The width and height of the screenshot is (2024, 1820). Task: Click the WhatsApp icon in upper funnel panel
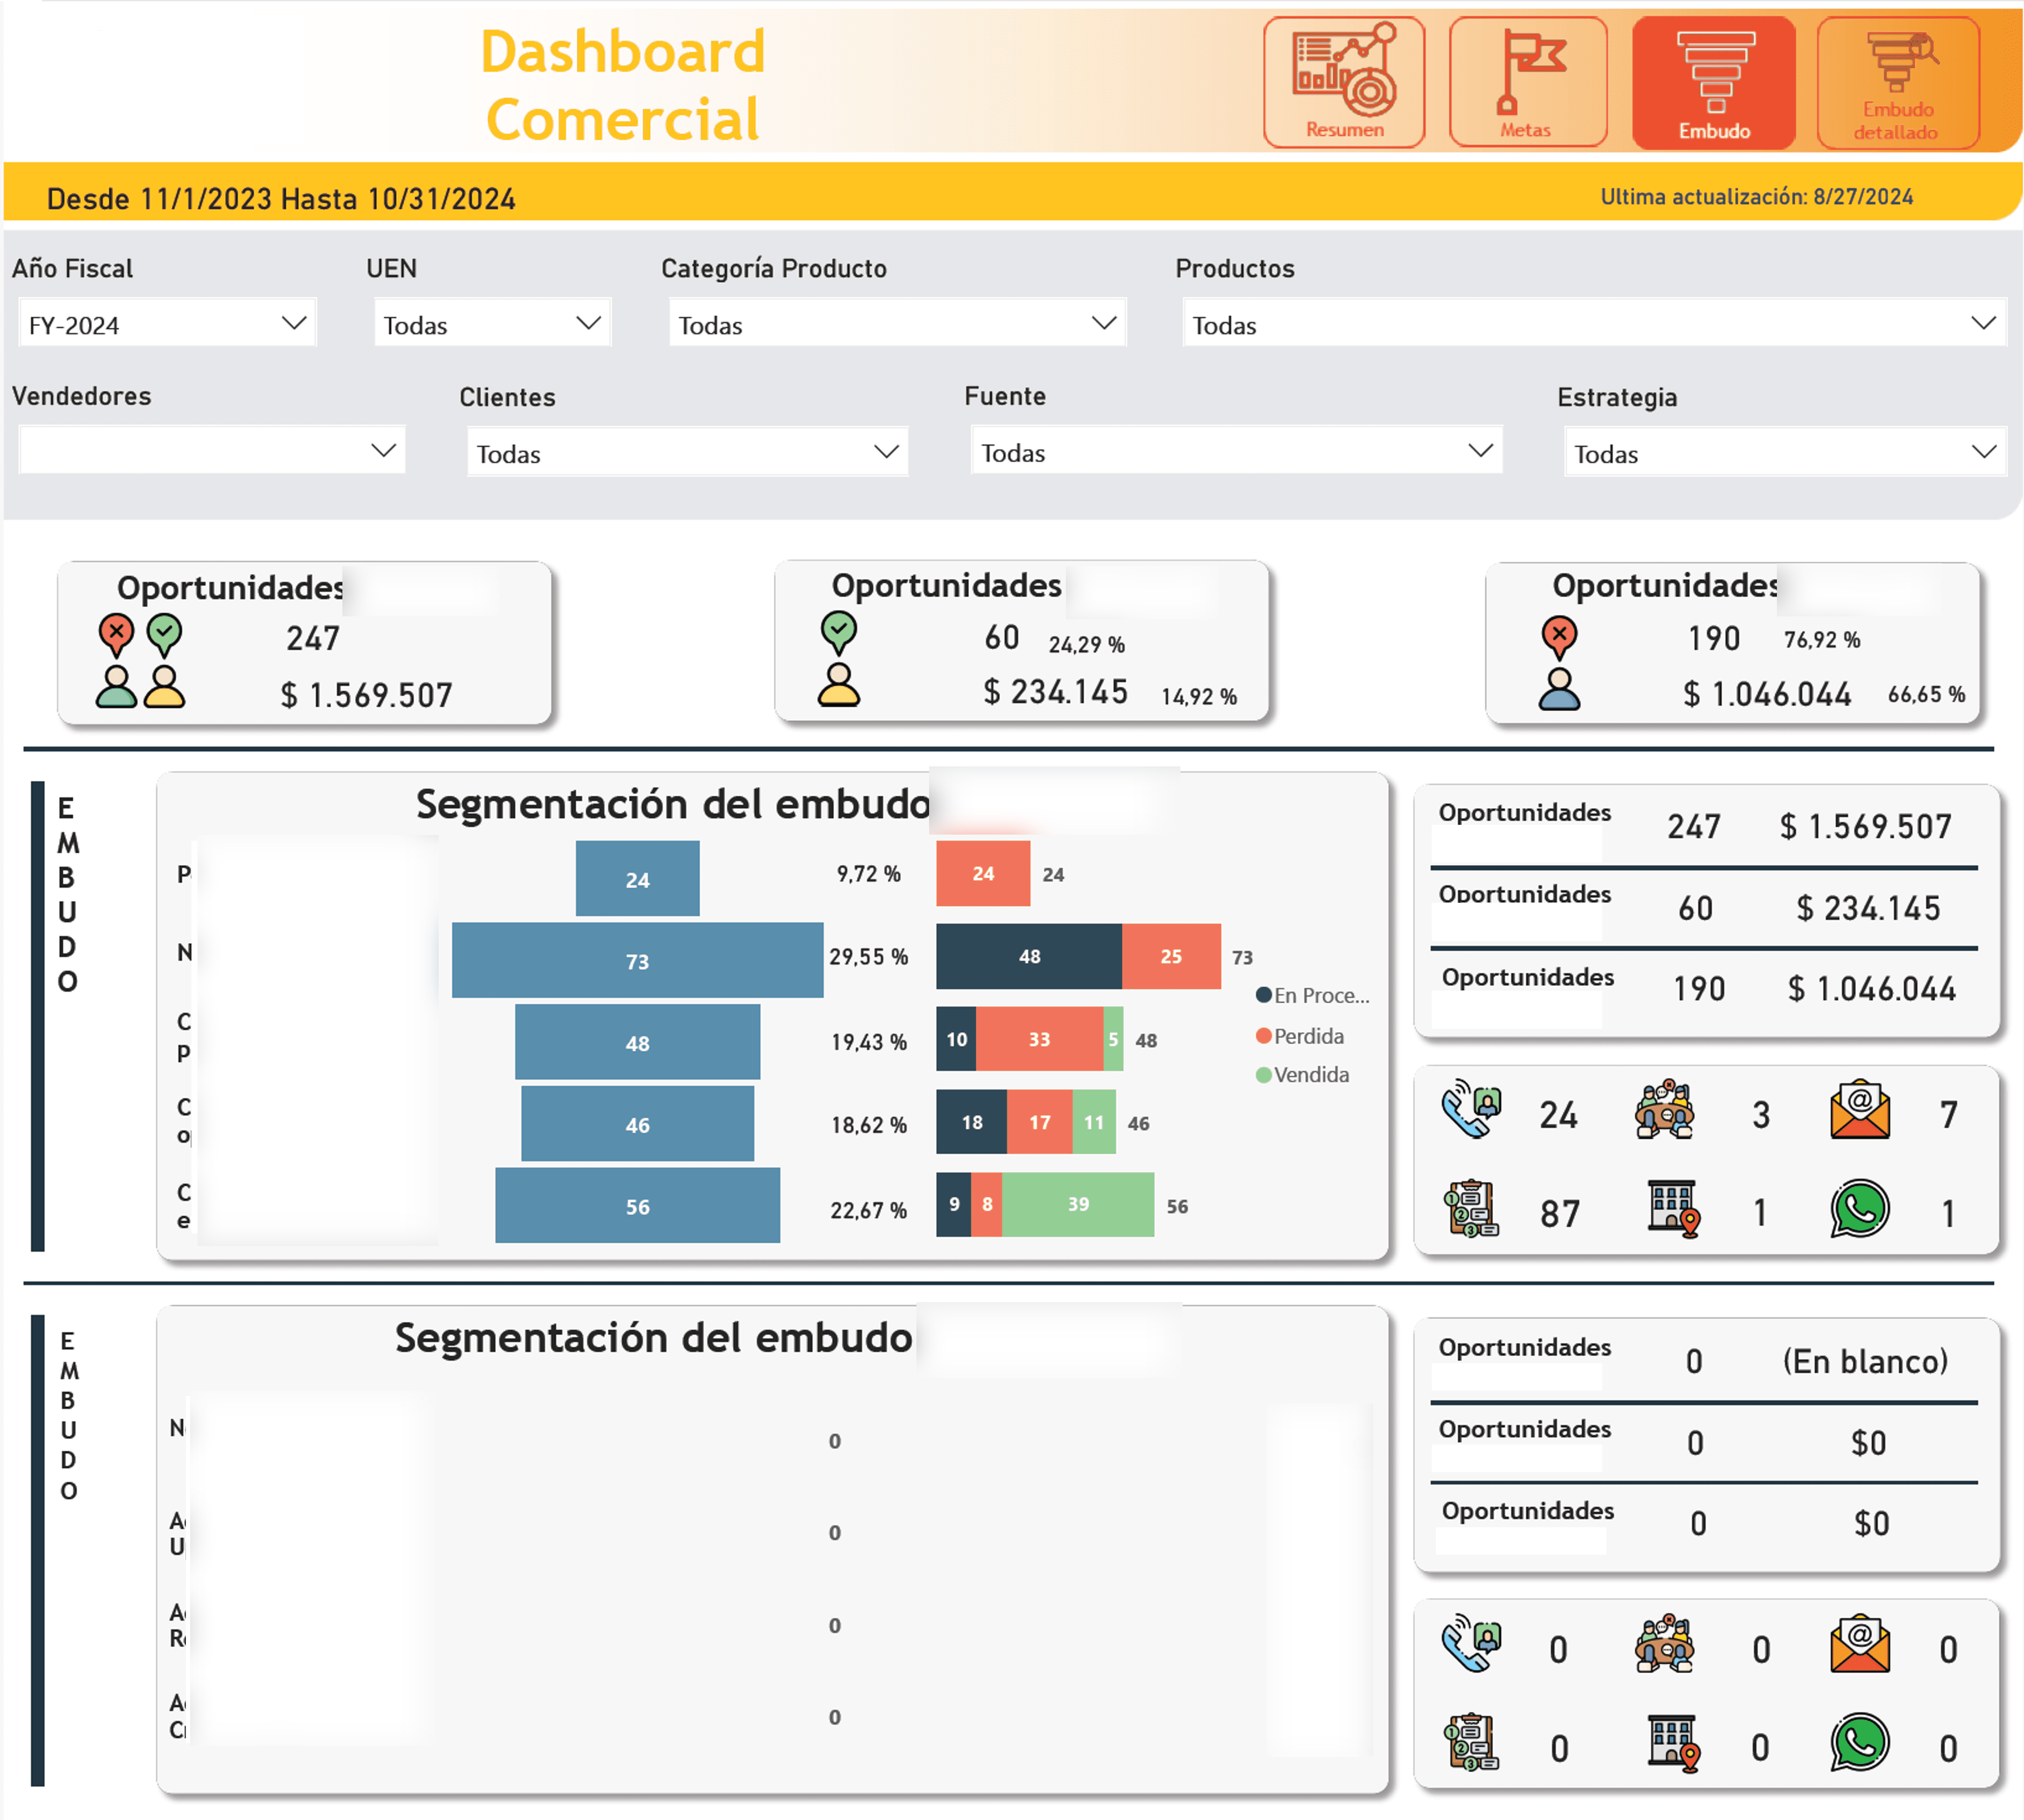(1859, 1209)
